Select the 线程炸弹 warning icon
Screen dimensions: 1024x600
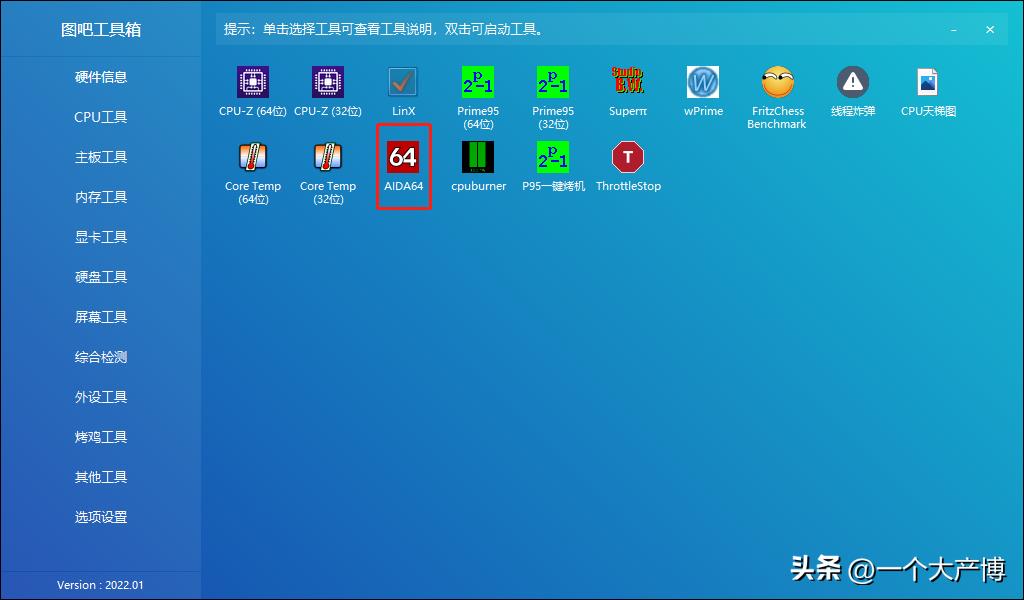853,82
